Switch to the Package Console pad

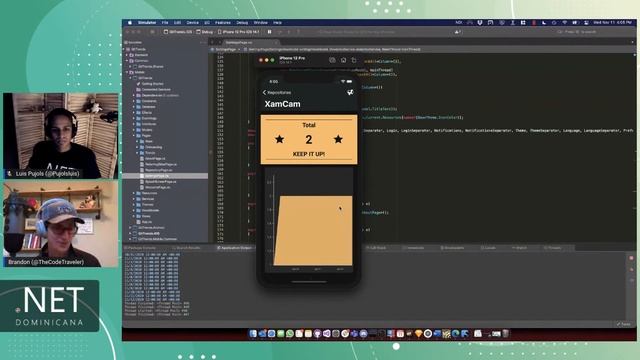(x=141, y=248)
